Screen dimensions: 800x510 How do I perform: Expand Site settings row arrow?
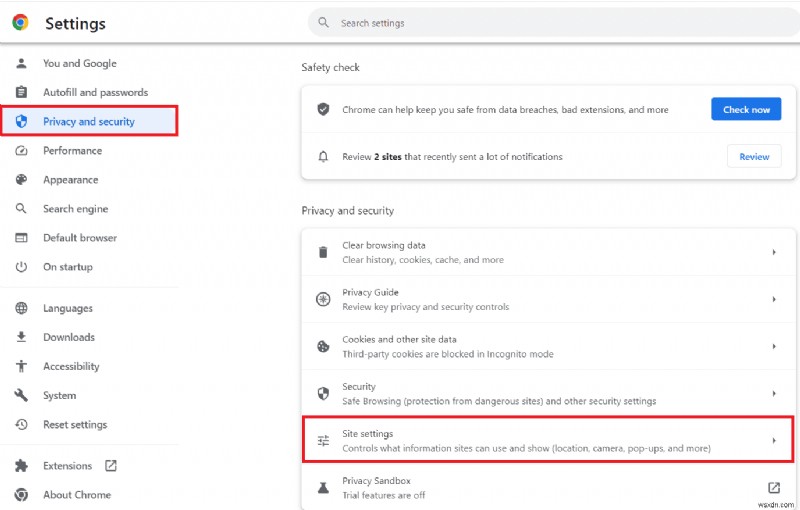pyautogui.click(x=774, y=441)
